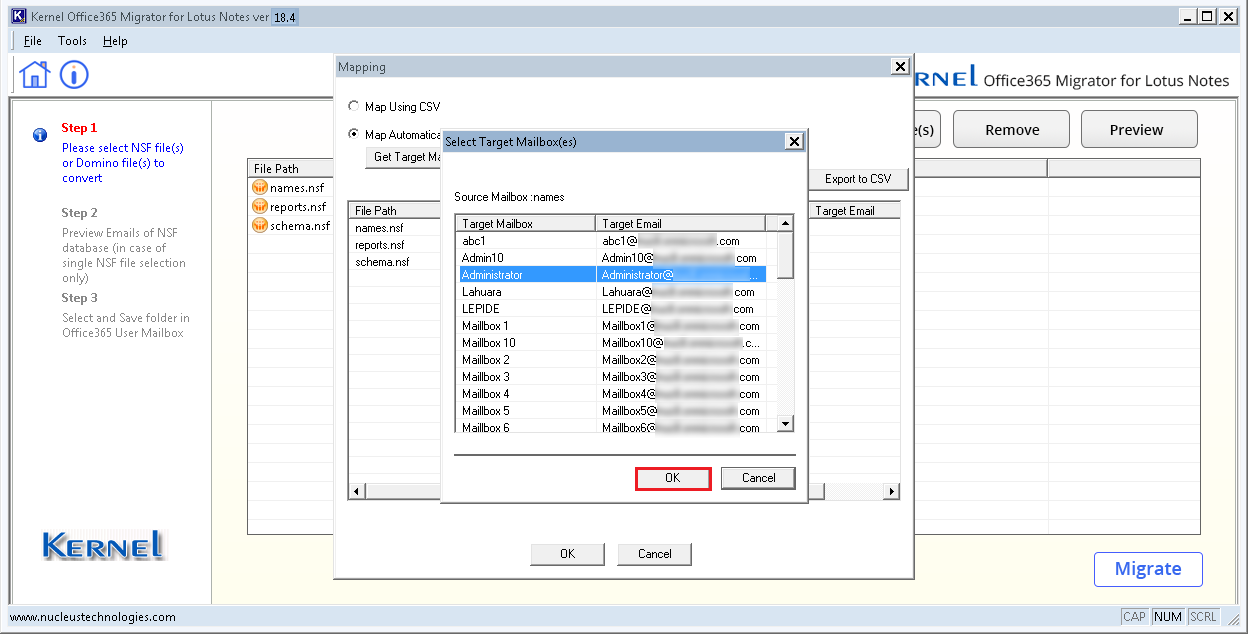Select the Map Using CSV radio button

coord(353,106)
